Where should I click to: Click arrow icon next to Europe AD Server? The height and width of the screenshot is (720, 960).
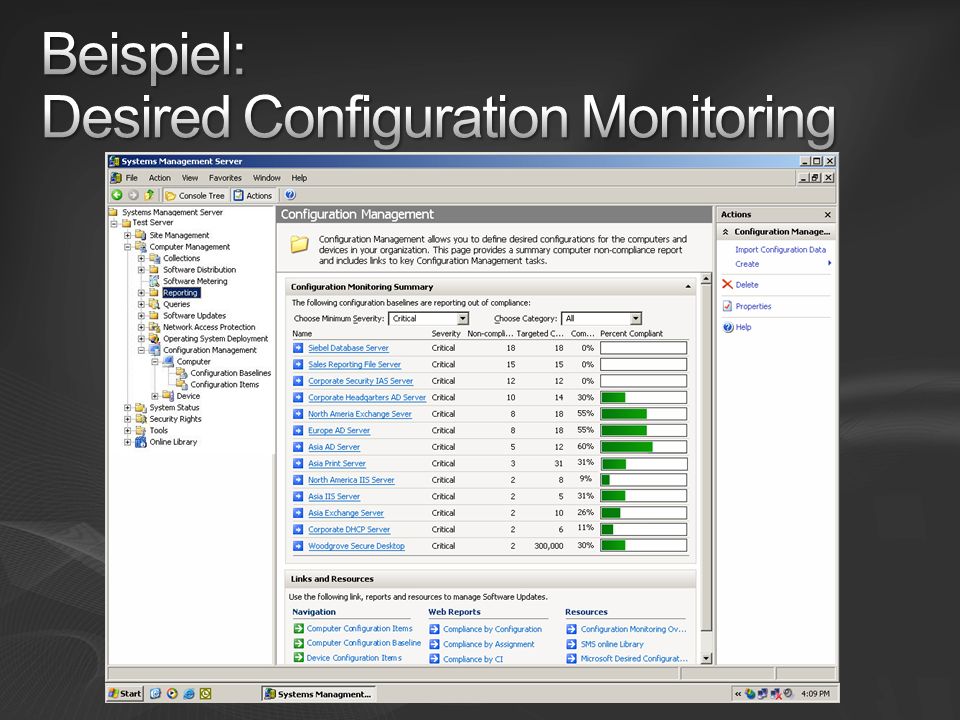tap(298, 430)
